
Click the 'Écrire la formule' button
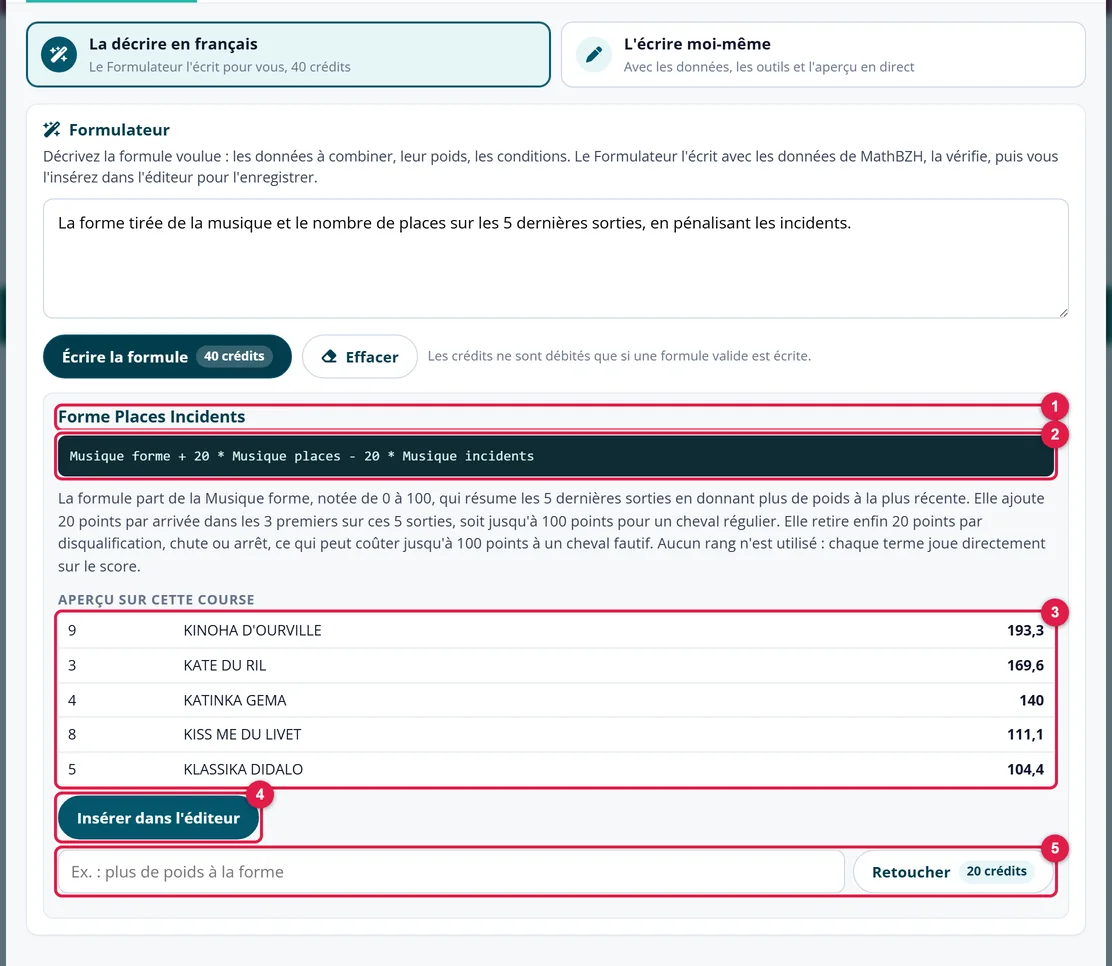click(167, 357)
